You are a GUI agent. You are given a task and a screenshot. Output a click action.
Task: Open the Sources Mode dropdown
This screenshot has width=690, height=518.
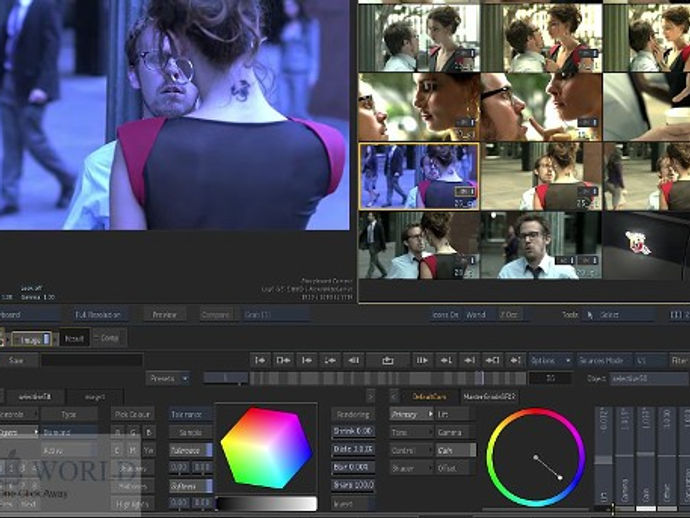pos(604,360)
